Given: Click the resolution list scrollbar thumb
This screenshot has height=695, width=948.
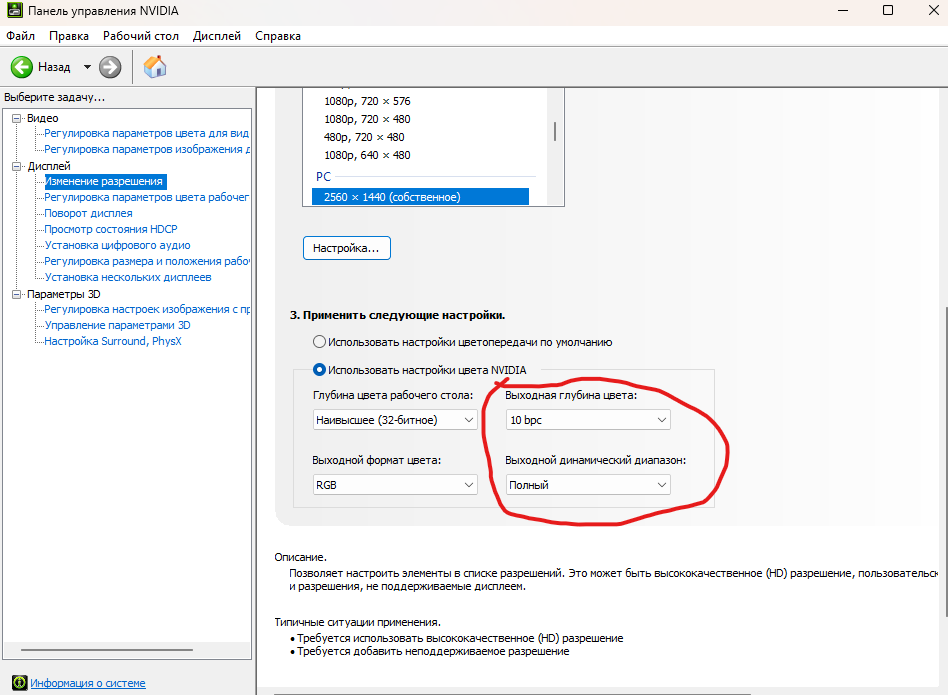Looking at the screenshot, I should [554, 132].
